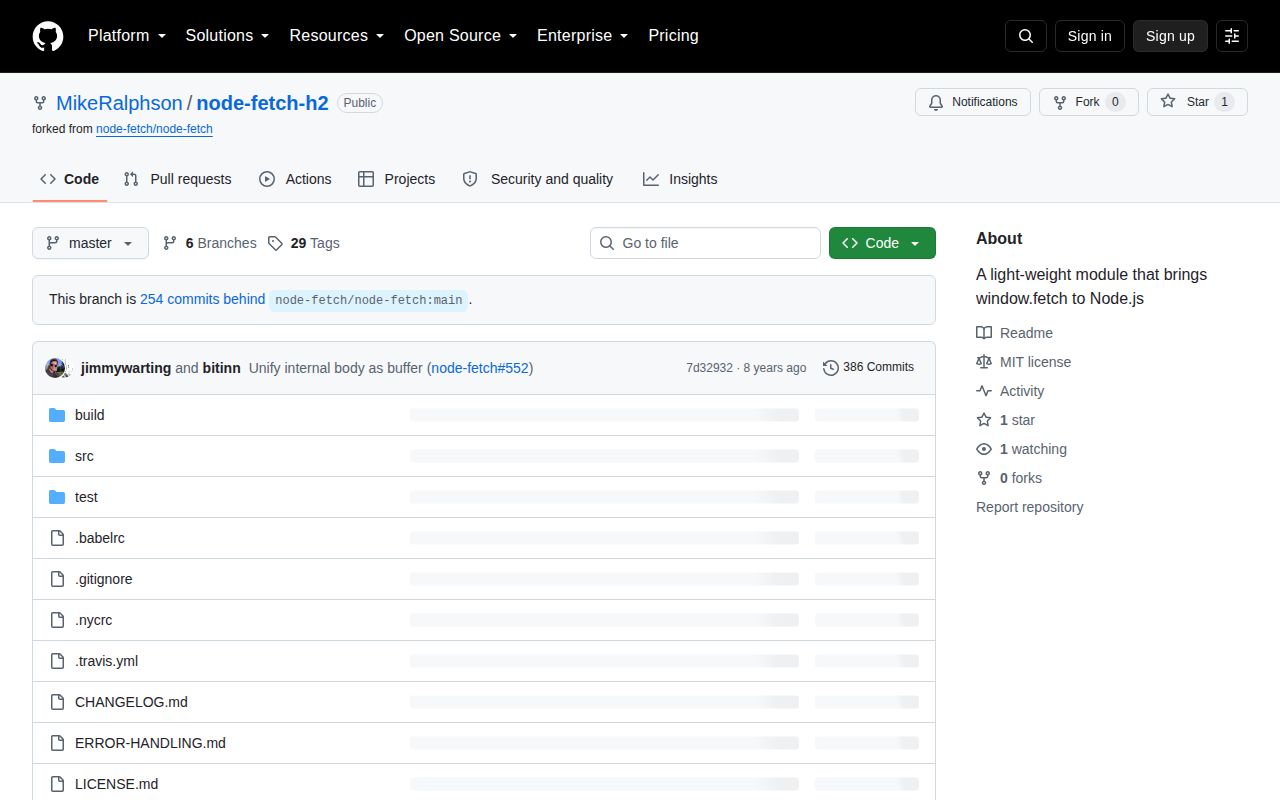
Task: Click the src folder icon
Action: 57,456
